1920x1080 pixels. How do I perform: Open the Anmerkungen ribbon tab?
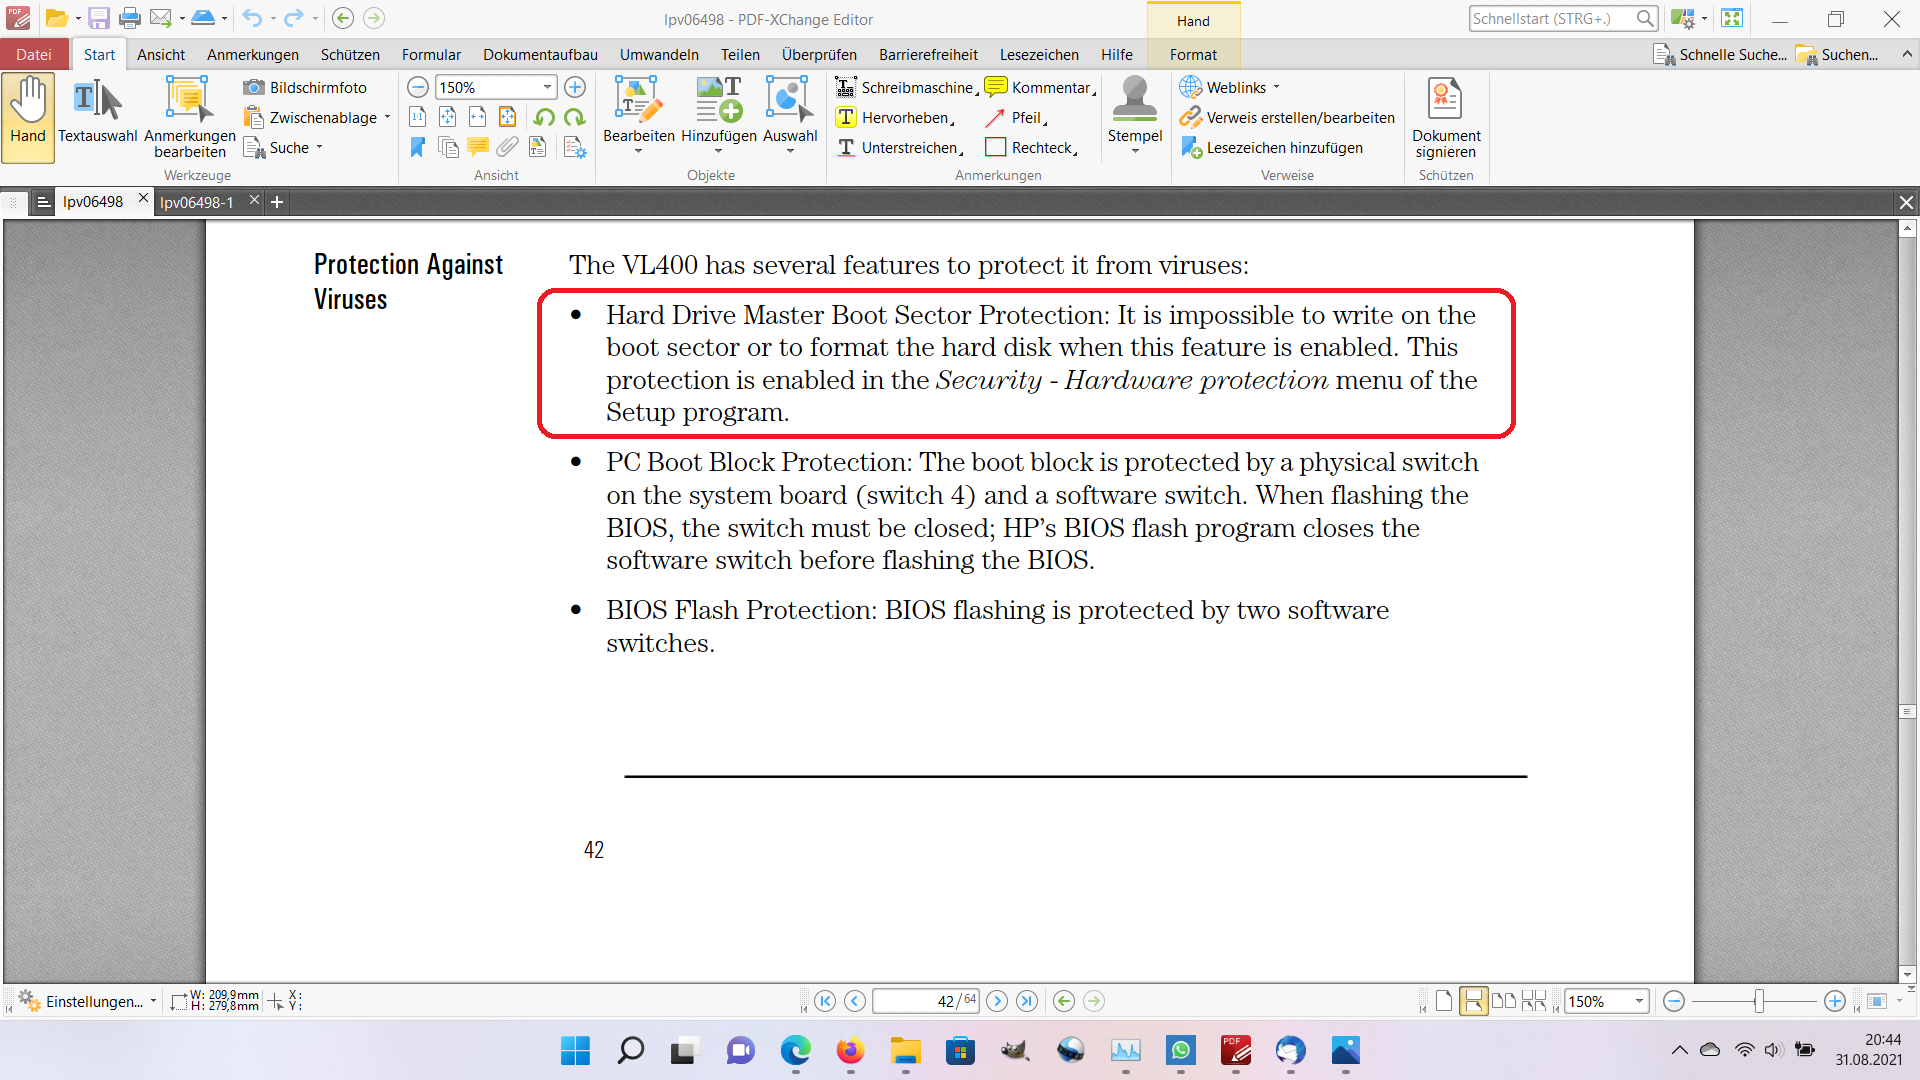[252, 55]
